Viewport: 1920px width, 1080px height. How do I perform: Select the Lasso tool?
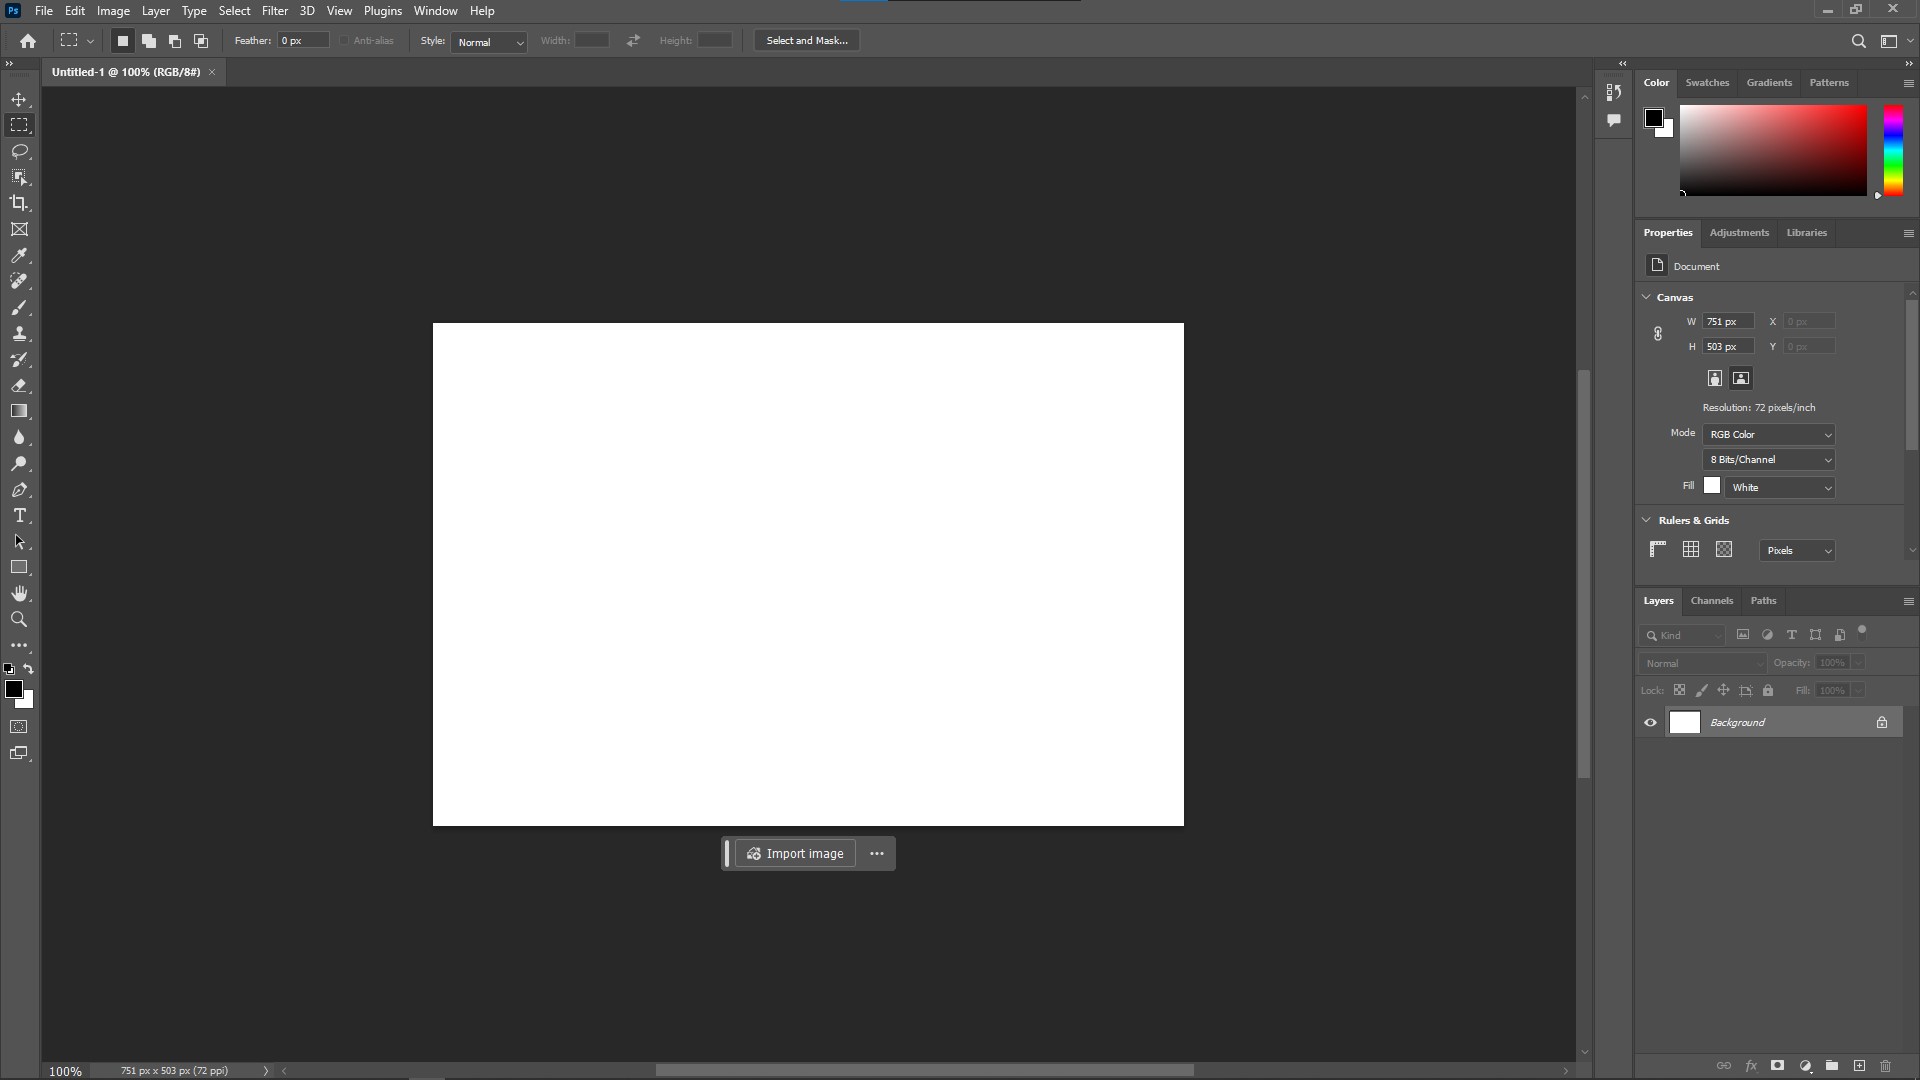[x=19, y=151]
